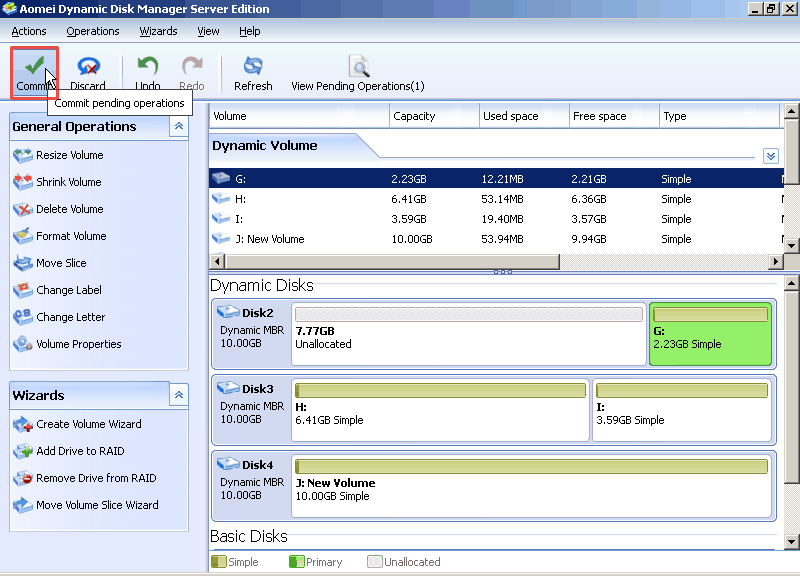Collapse the Dynamic Volume group
The height and width of the screenshot is (576, 800).
coord(770,156)
